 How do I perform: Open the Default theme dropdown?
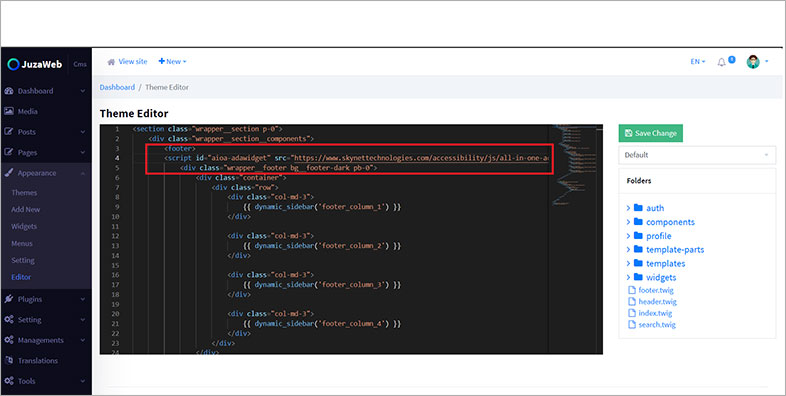click(x=697, y=155)
